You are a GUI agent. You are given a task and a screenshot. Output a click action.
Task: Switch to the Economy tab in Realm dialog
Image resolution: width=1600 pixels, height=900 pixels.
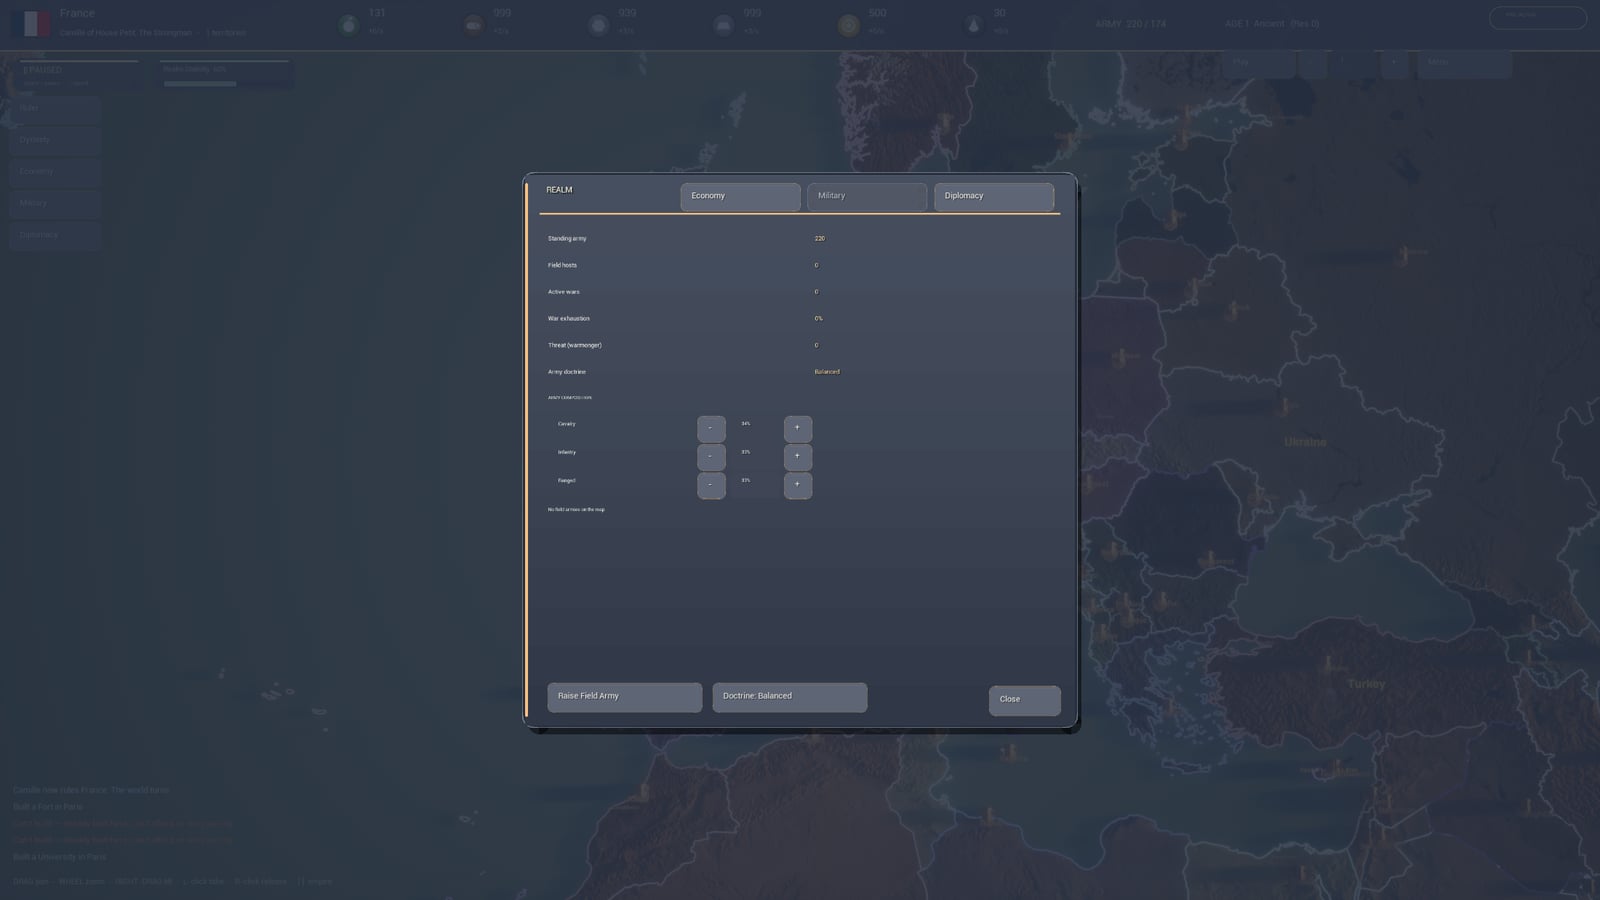(740, 196)
